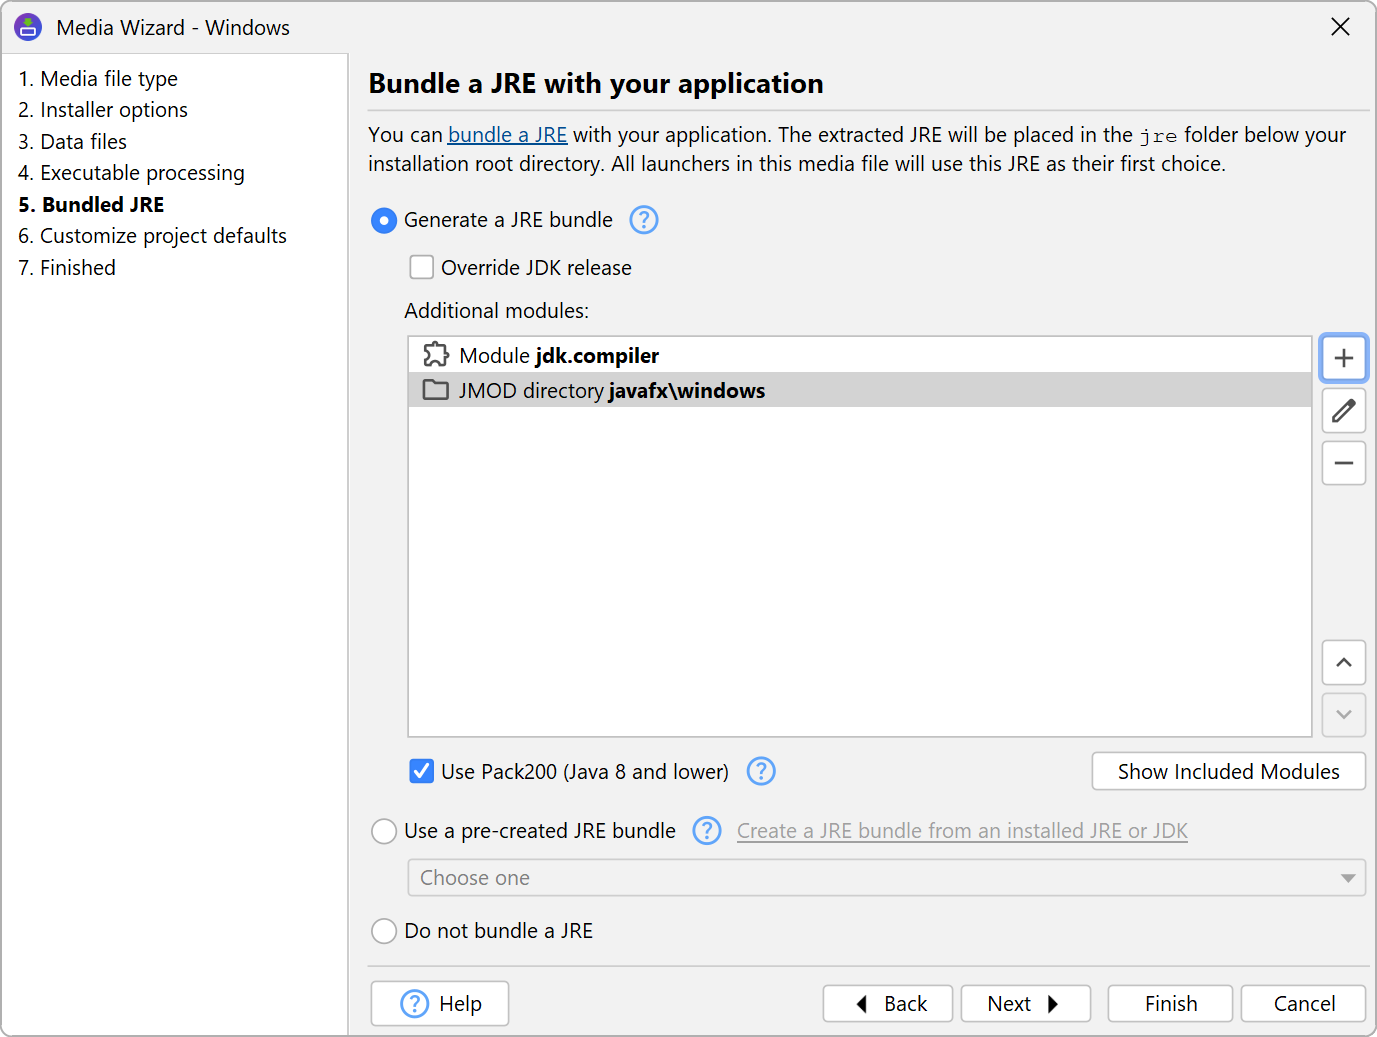Image resolution: width=1377 pixels, height=1037 pixels.
Task: Open help icon beside Use Pack200 option
Action: pos(761,772)
